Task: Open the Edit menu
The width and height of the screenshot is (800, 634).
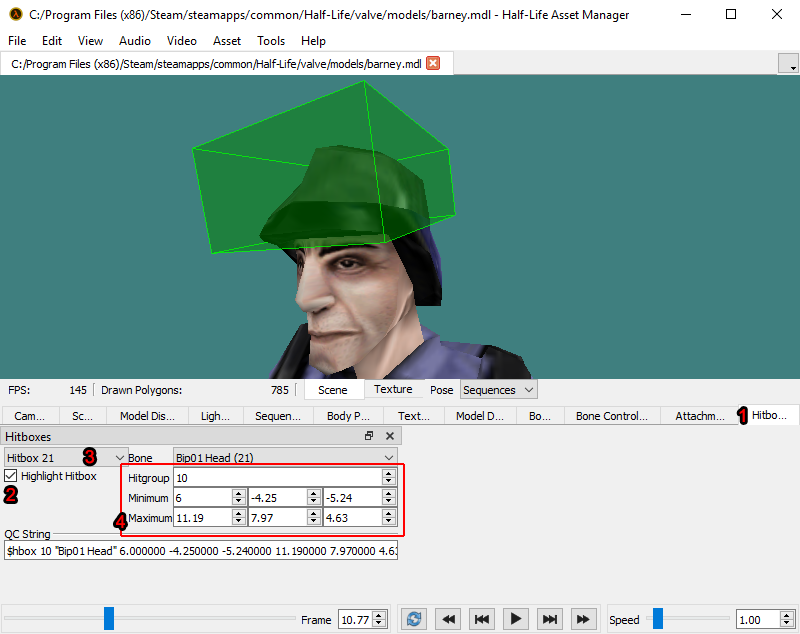Action: coord(52,41)
